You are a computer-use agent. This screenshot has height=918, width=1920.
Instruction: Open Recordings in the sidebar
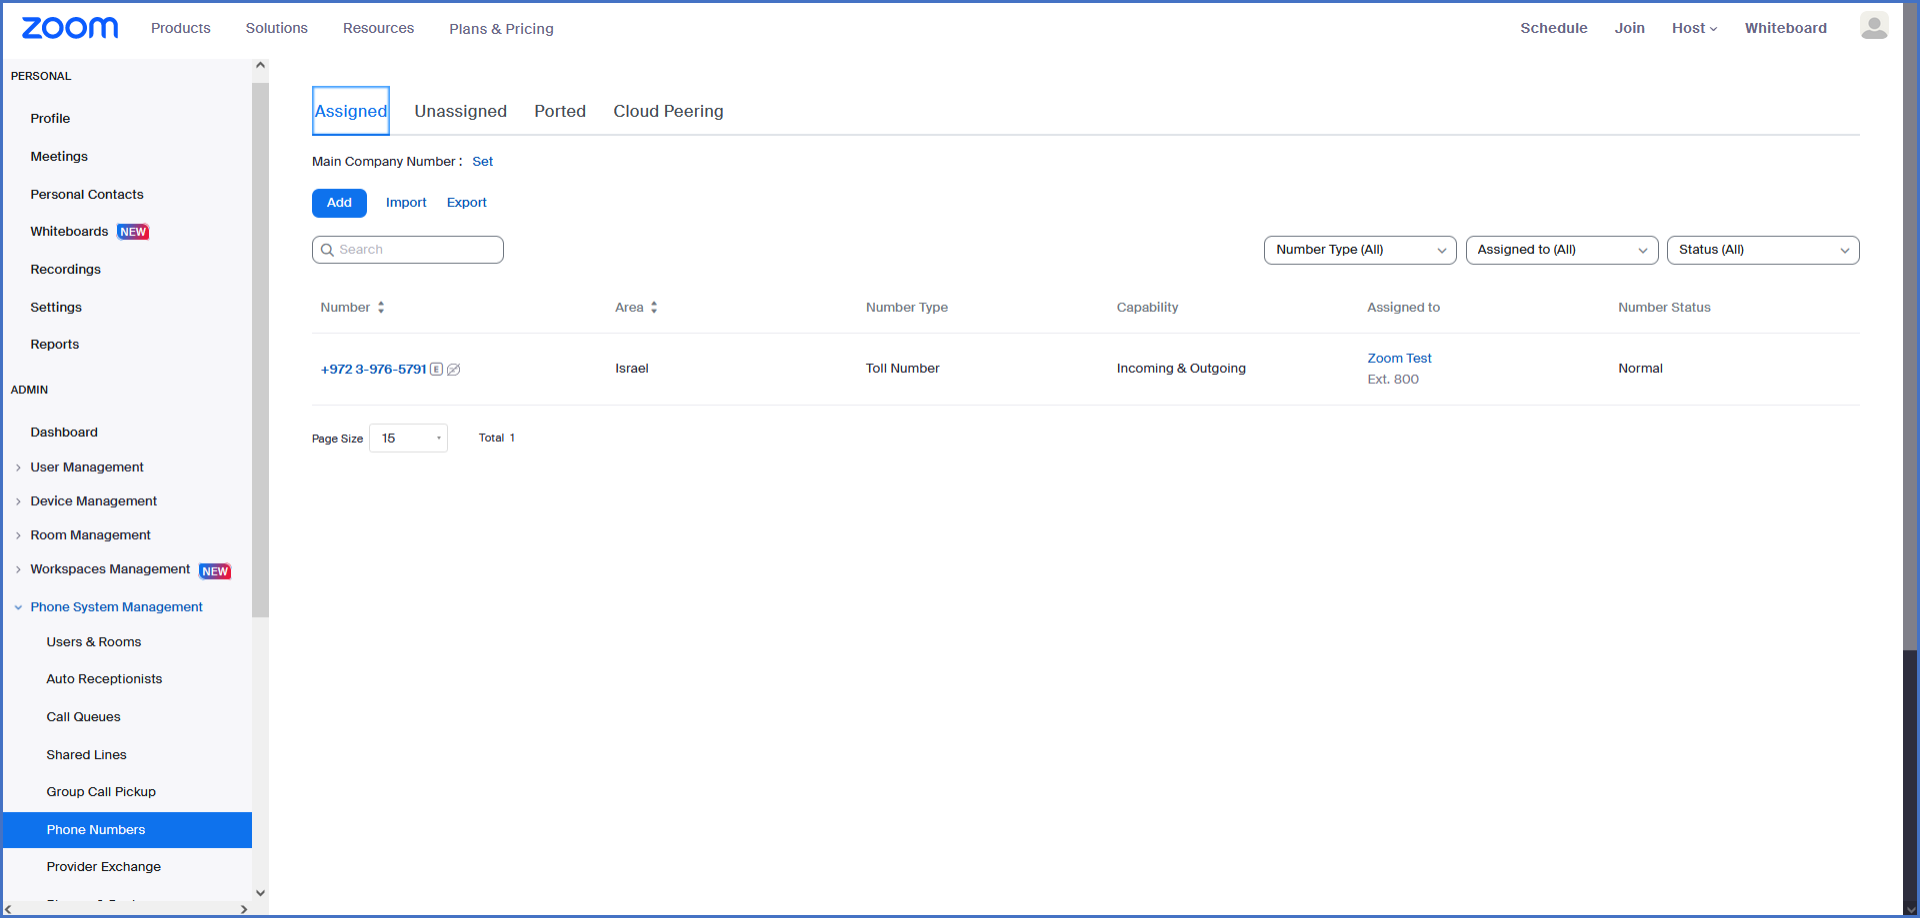[x=65, y=270]
